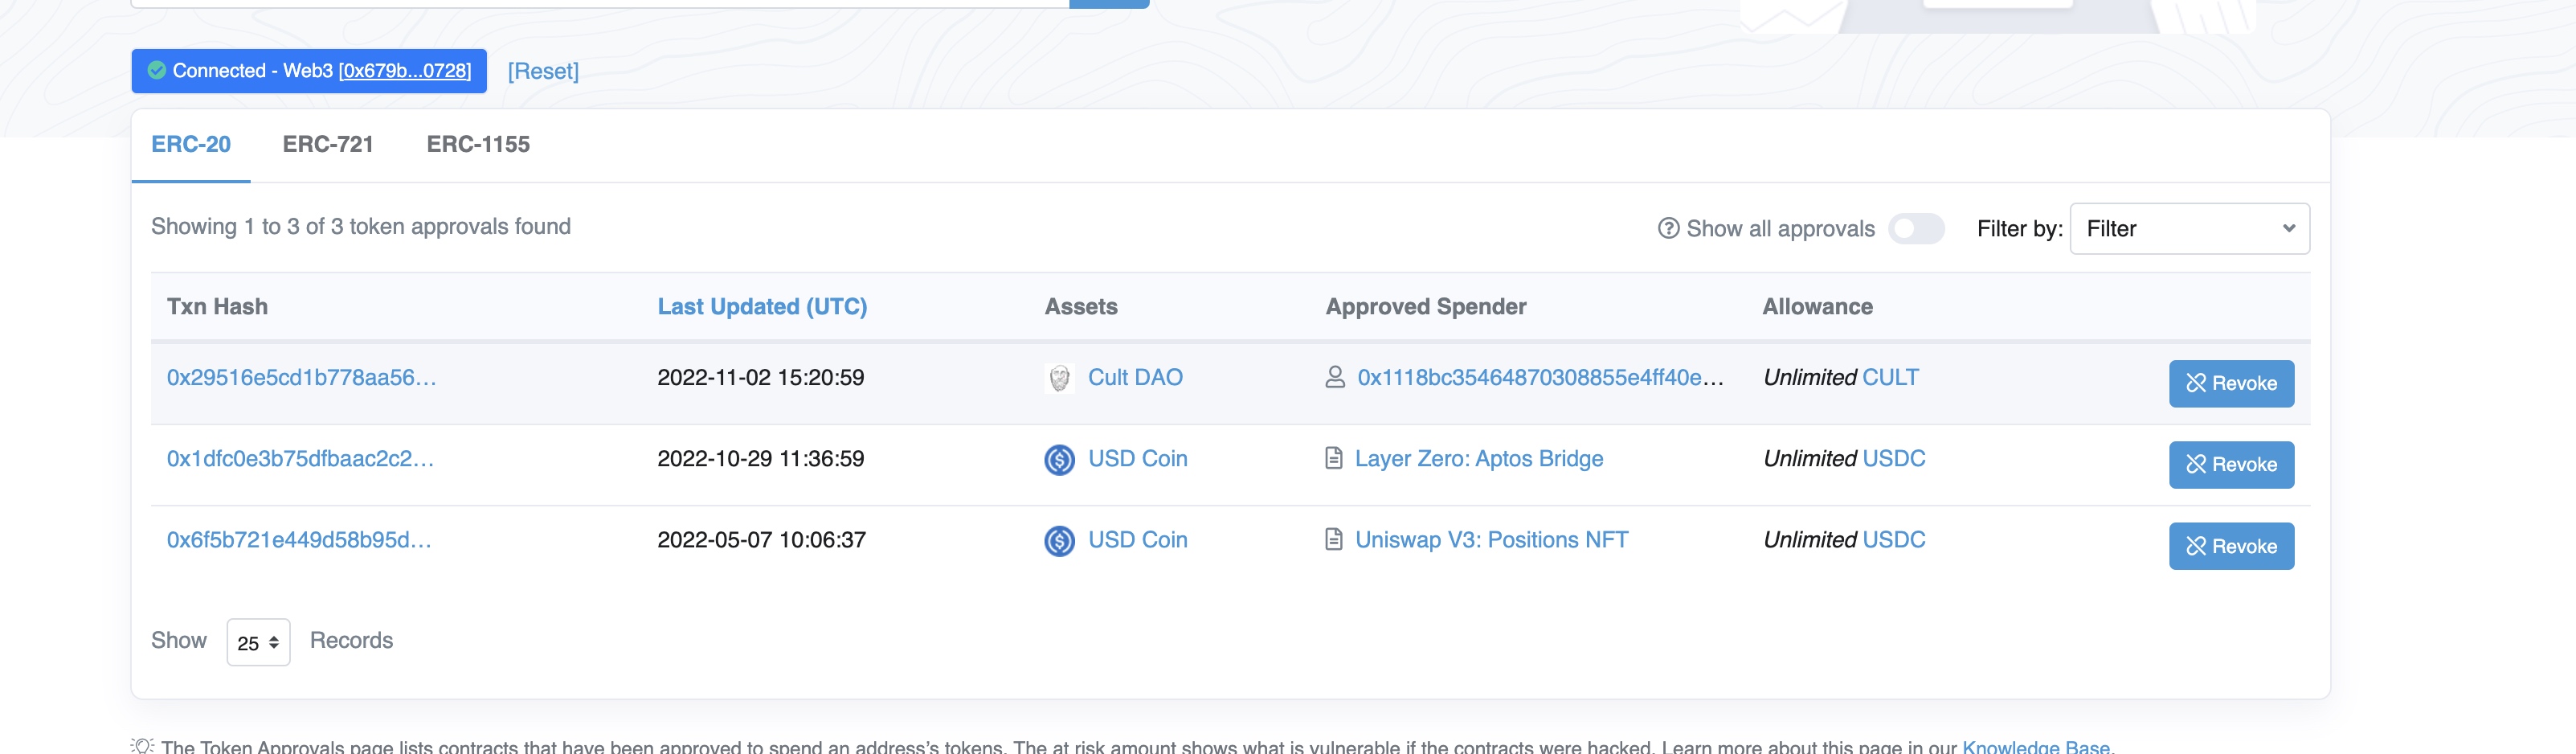This screenshot has width=2576, height=754.
Task: Sort by Last Updated (UTC) column header
Action: click(762, 306)
